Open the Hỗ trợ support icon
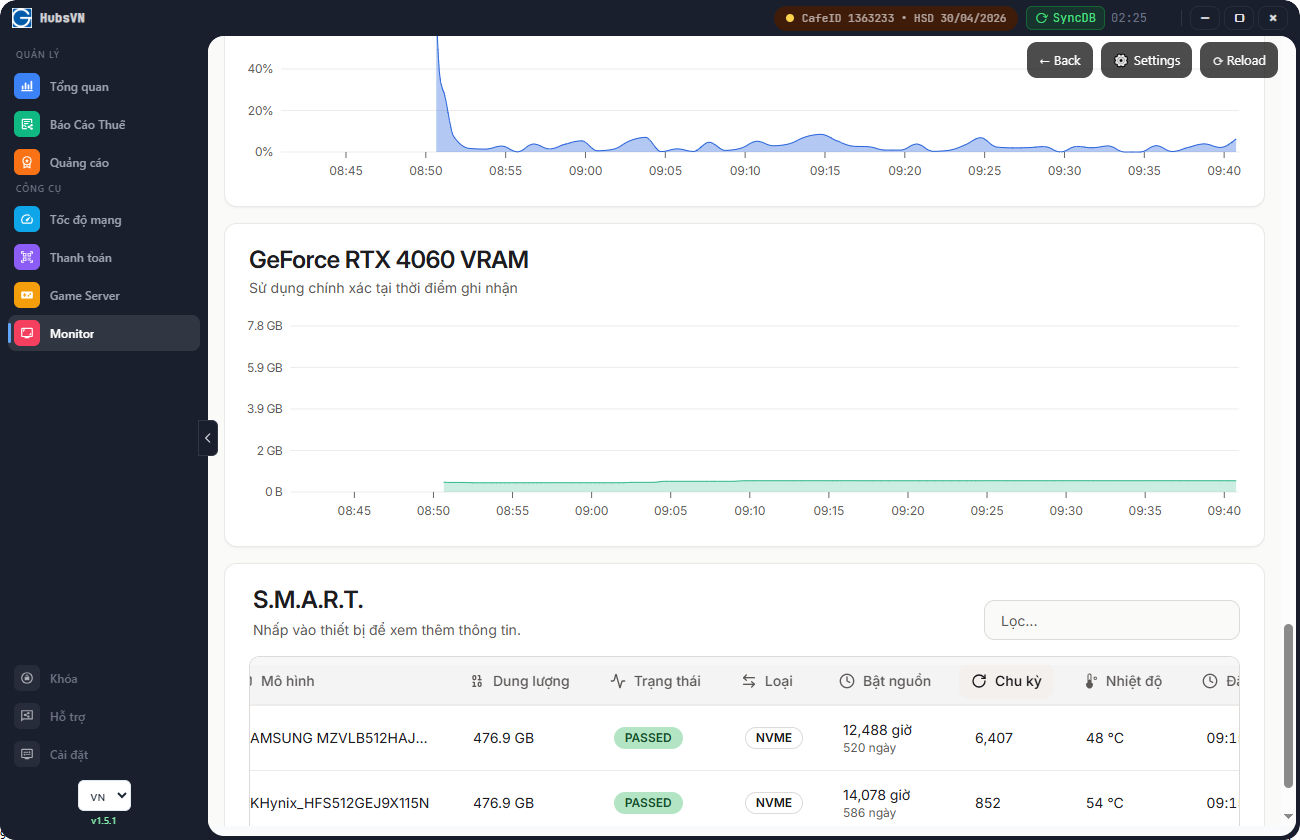1300x840 pixels. click(27, 717)
